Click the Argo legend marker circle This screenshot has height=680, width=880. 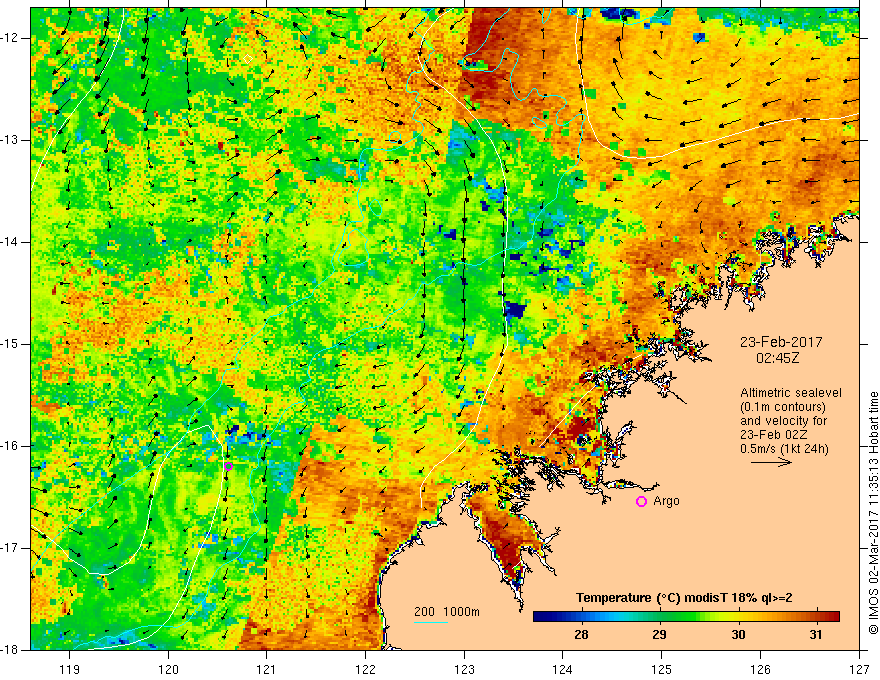(x=641, y=502)
